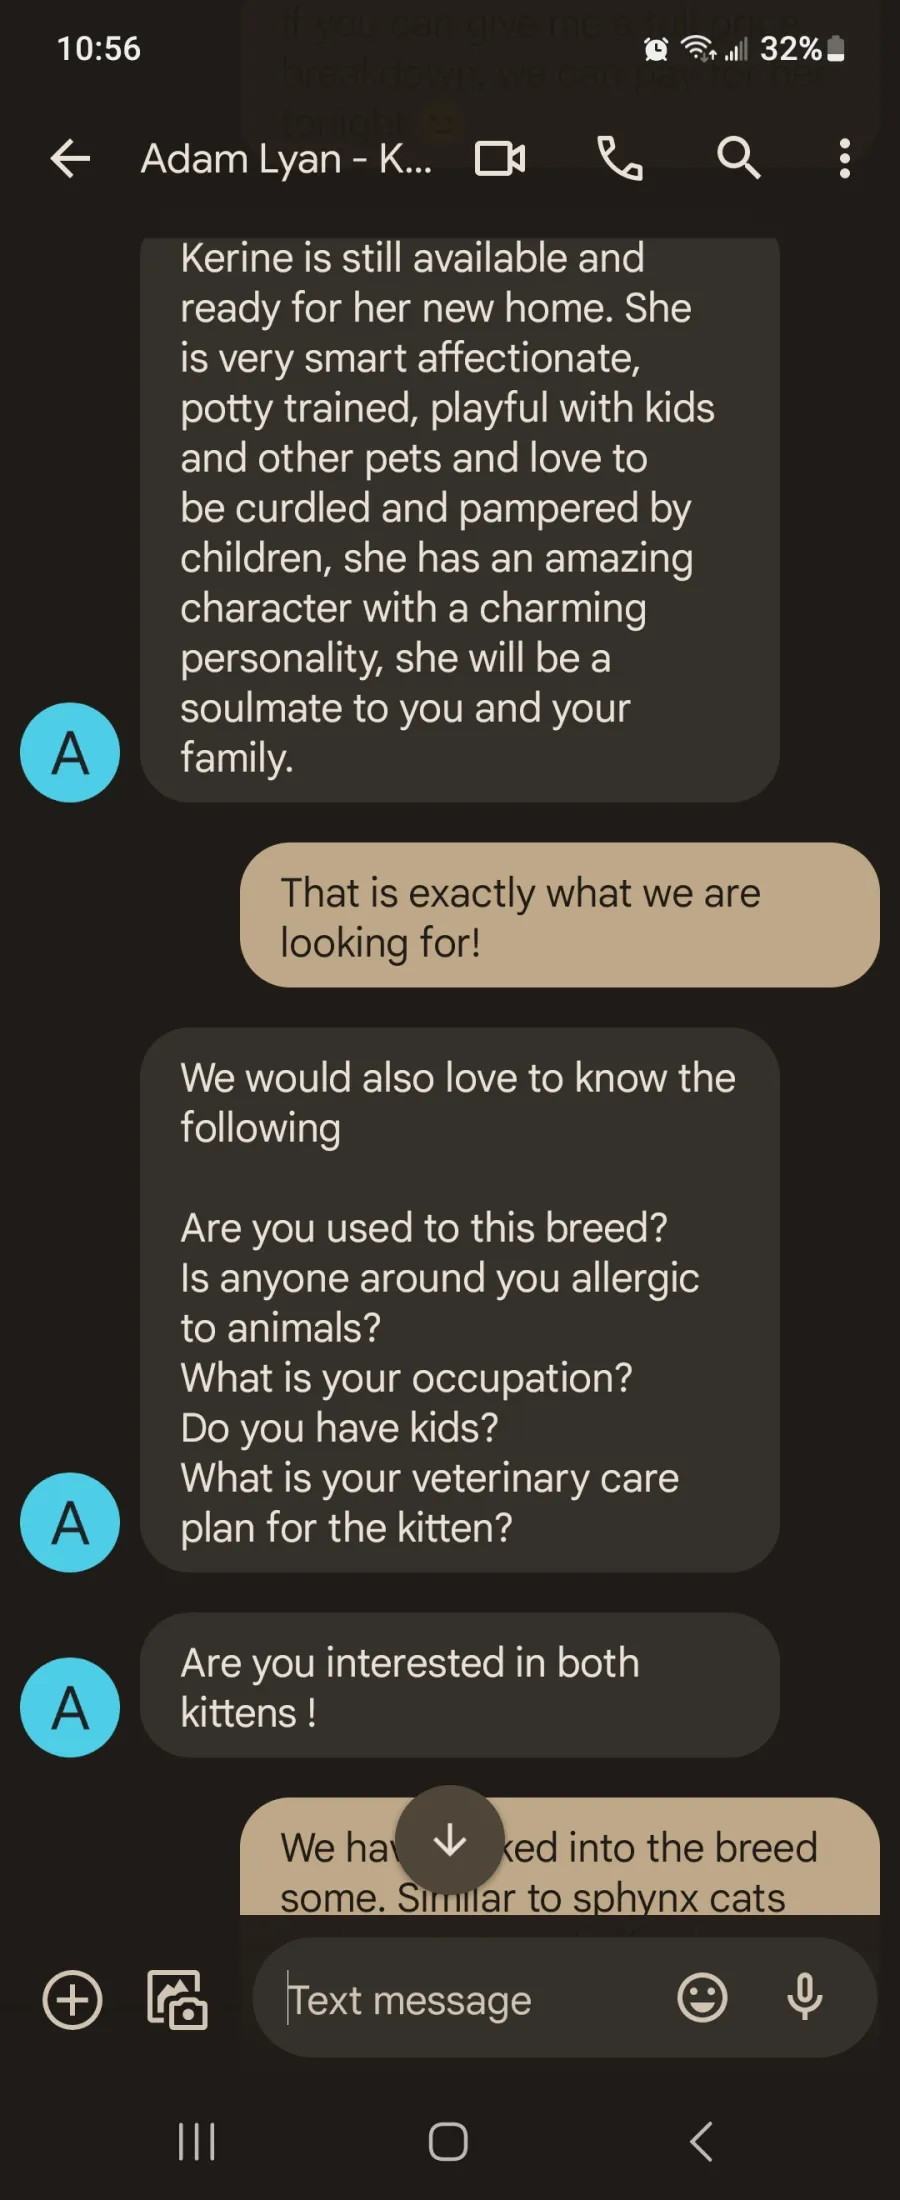Open the plus attachment menu

coord(72,2001)
